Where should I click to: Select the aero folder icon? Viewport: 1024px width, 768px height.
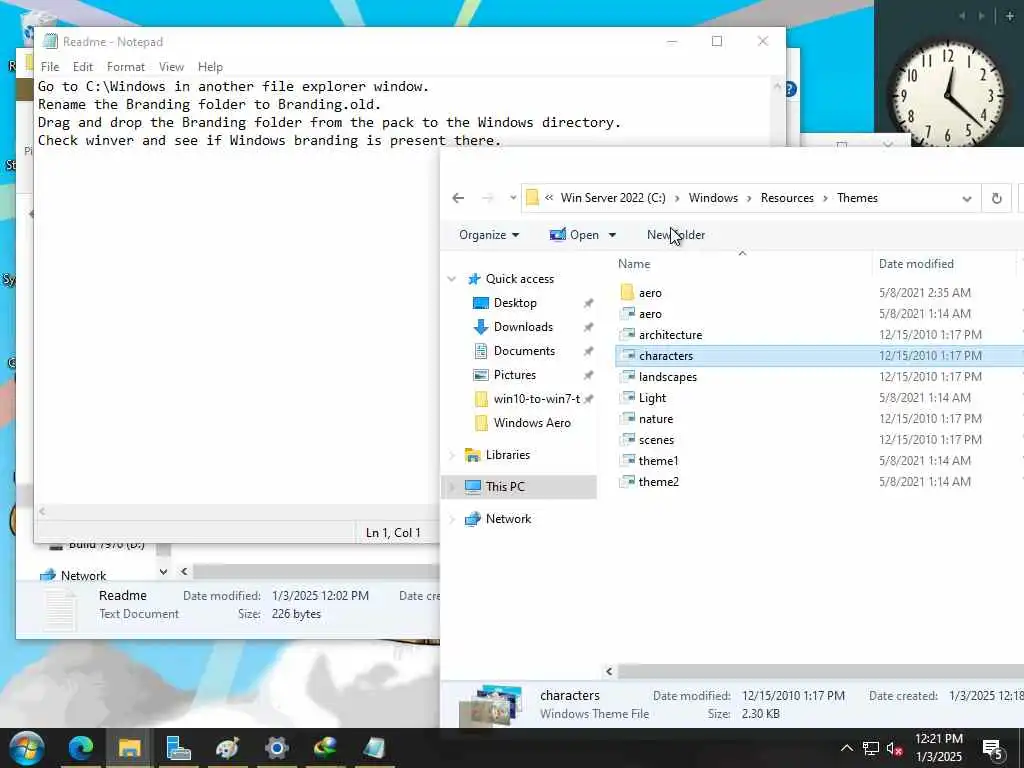point(627,293)
